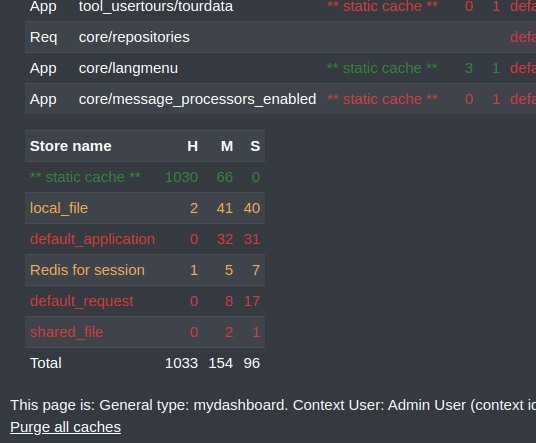Select the local_file store row

click(x=145, y=208)
